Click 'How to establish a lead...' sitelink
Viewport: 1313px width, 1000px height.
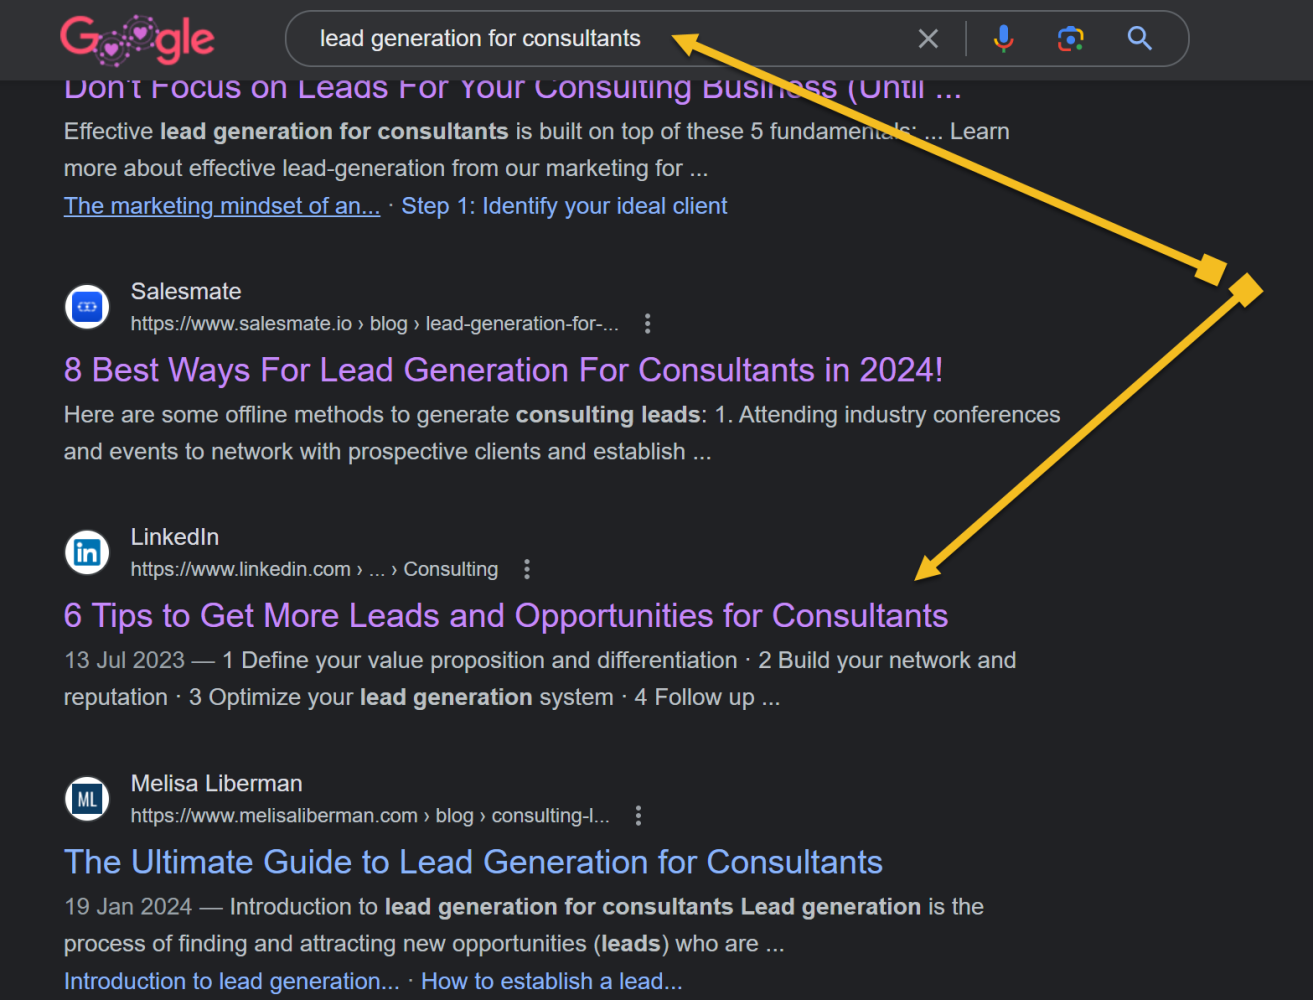click(551, 981)
